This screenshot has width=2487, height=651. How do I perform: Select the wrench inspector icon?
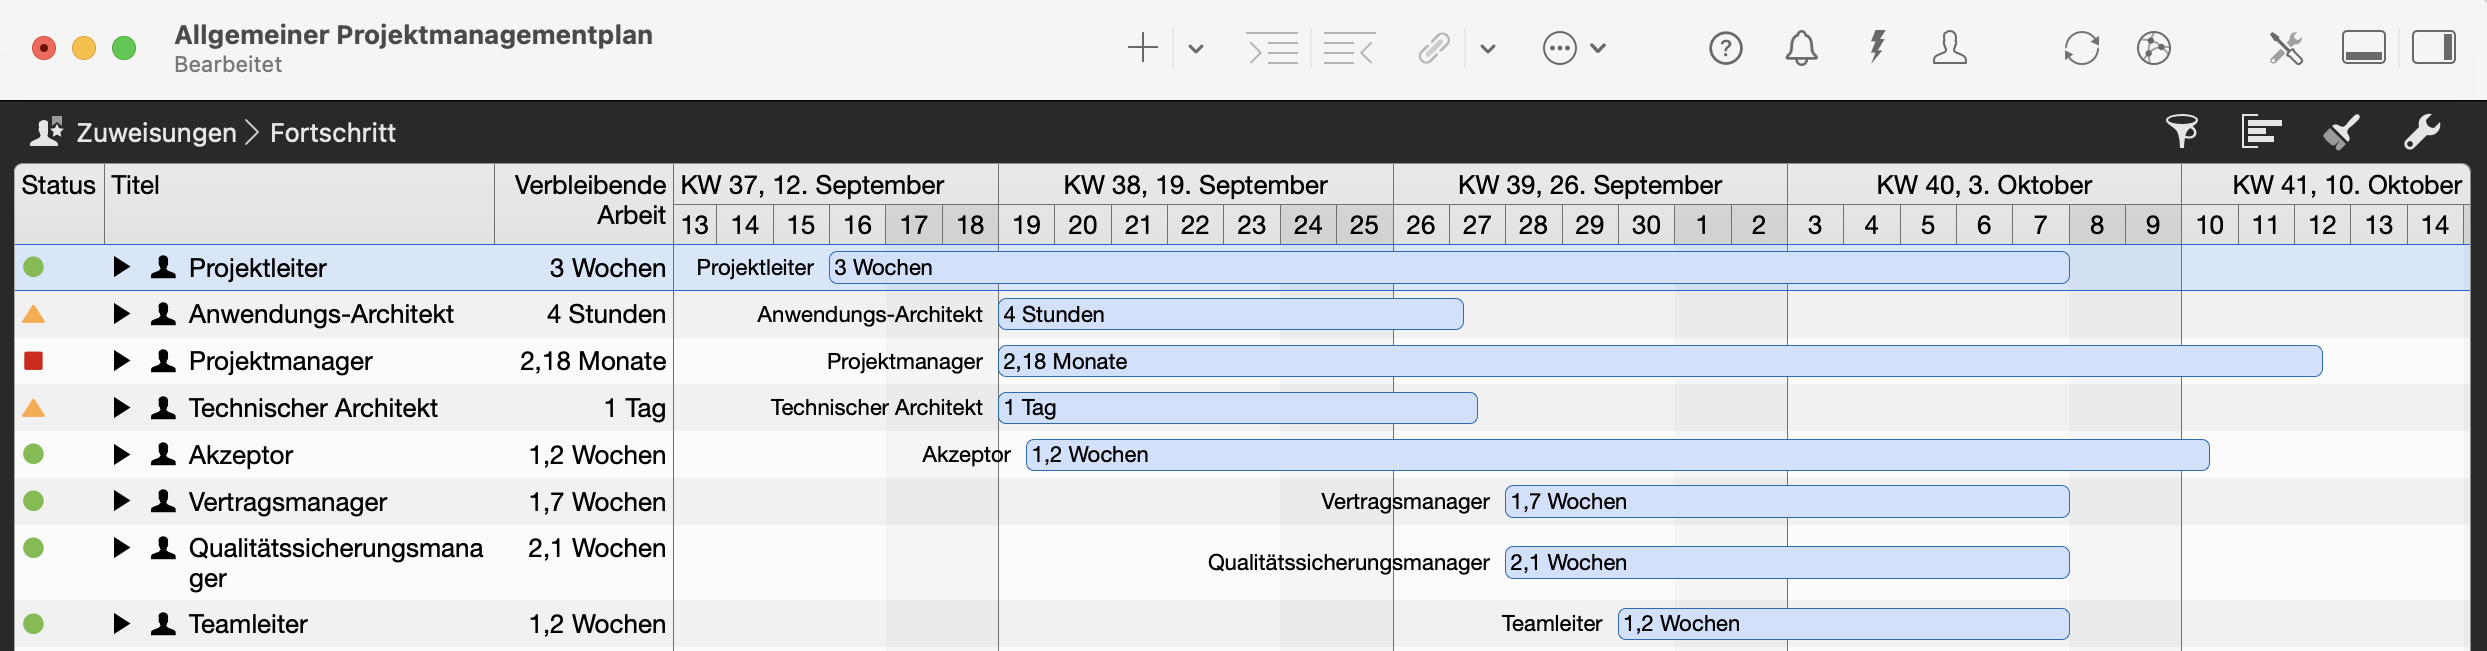pyautogui.click(x=2424, y=131)
